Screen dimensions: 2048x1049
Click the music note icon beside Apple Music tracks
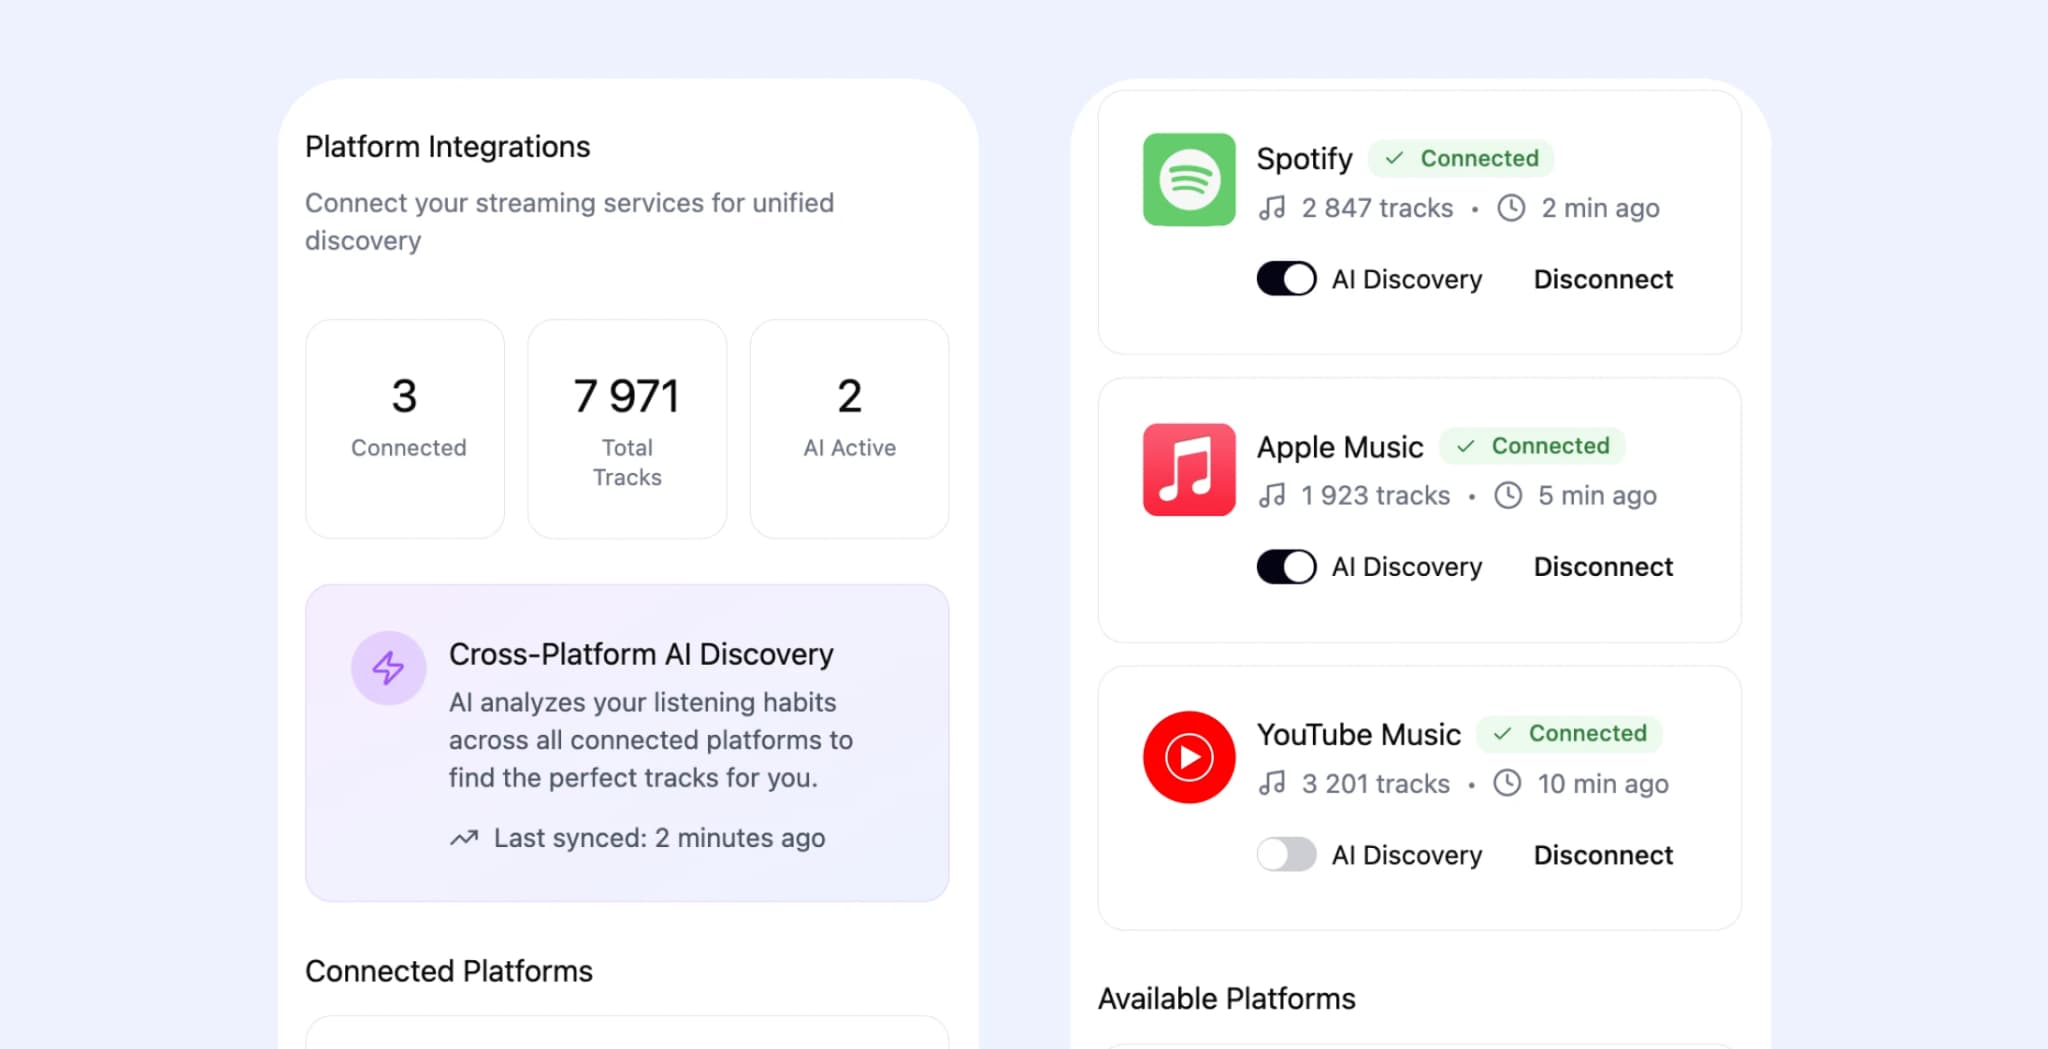[1274, 495]
